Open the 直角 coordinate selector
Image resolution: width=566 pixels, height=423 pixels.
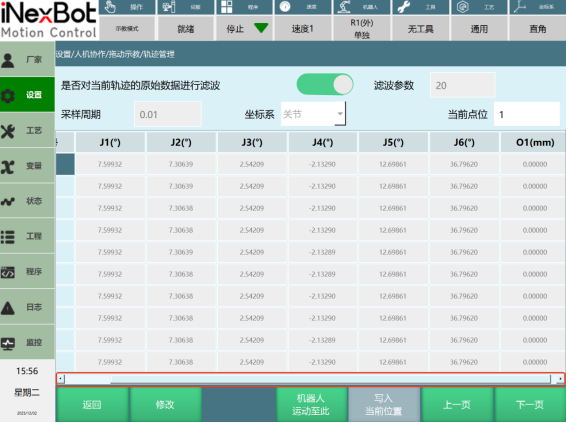pyautogui.click(x=537, y=29)
